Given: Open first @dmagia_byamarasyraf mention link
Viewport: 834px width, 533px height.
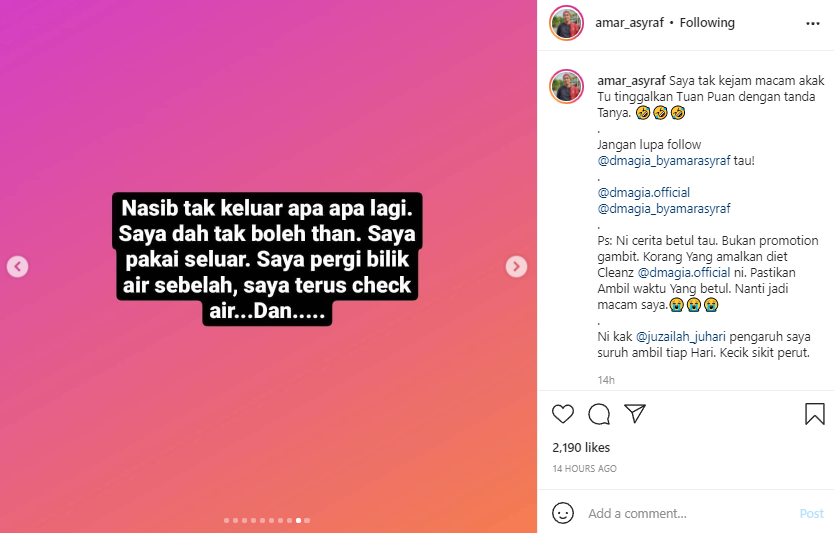Looking at the screenshot, I should [664, 161].
